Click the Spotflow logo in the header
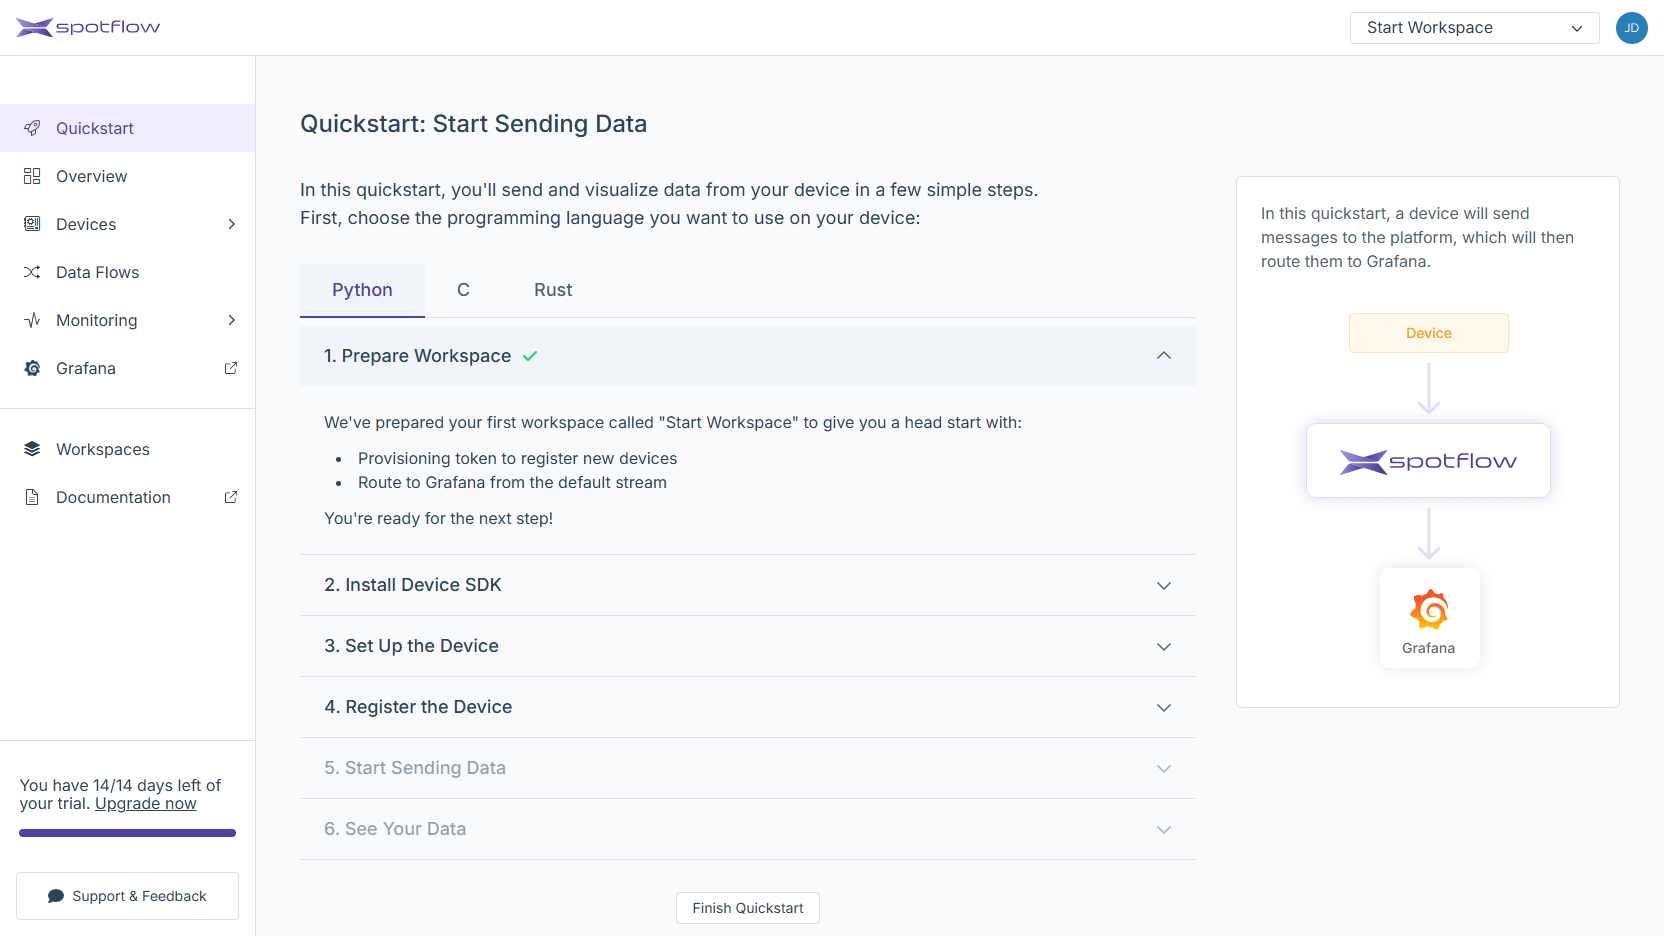This screenshot has width=1664, height=936. [x=88, y=27]
